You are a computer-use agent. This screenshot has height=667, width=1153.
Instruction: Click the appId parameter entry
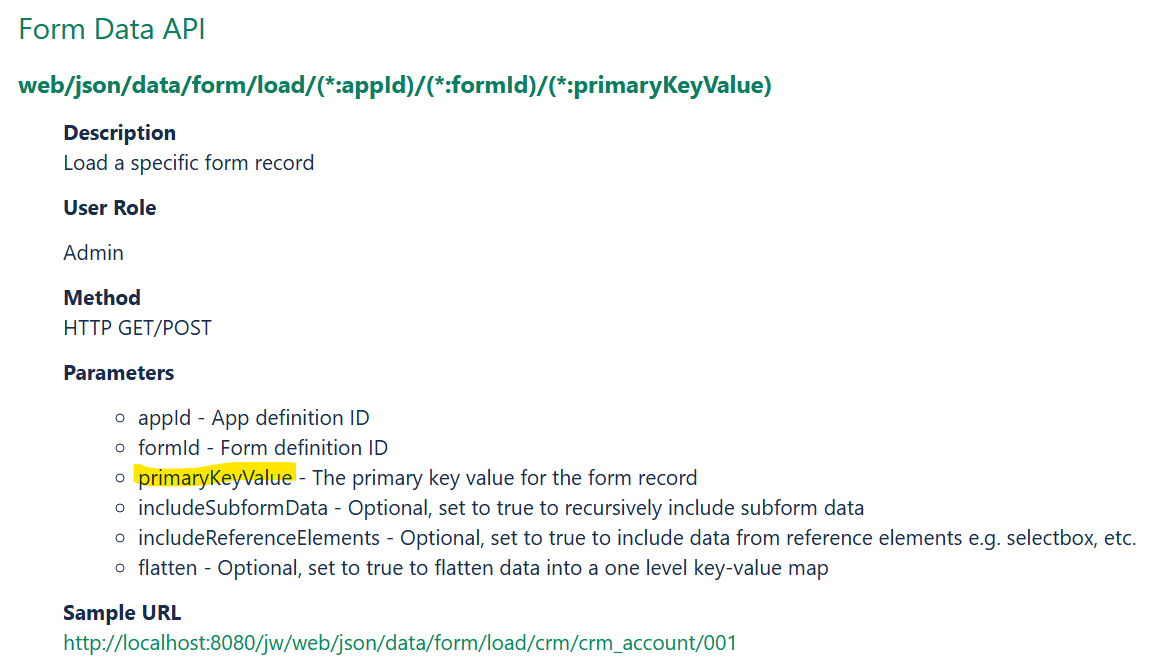[x=254, y=418]
